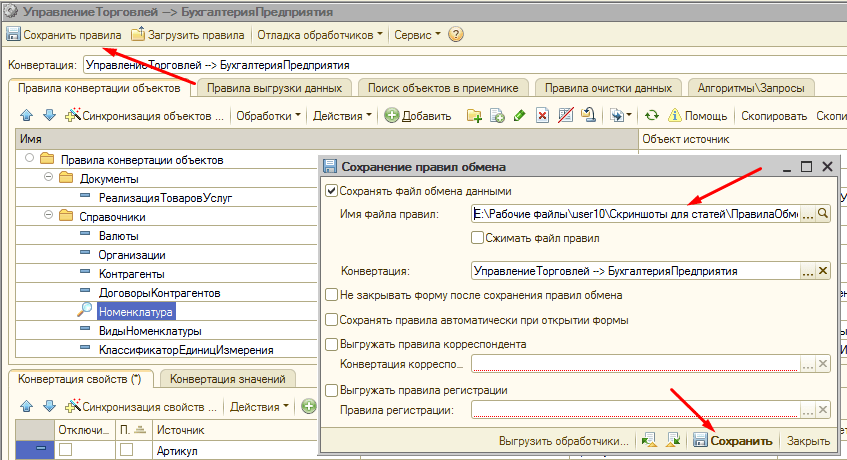The width and height of the screenshot is (847, 460).
Task: Move rule up with blue up arrow
Action: pos(26,116)
